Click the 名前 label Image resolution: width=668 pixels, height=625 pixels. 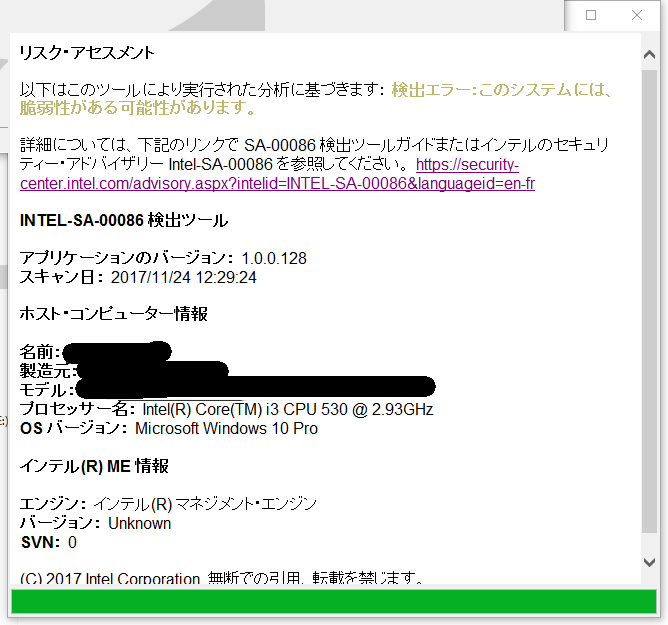click(x=40, y=352)
